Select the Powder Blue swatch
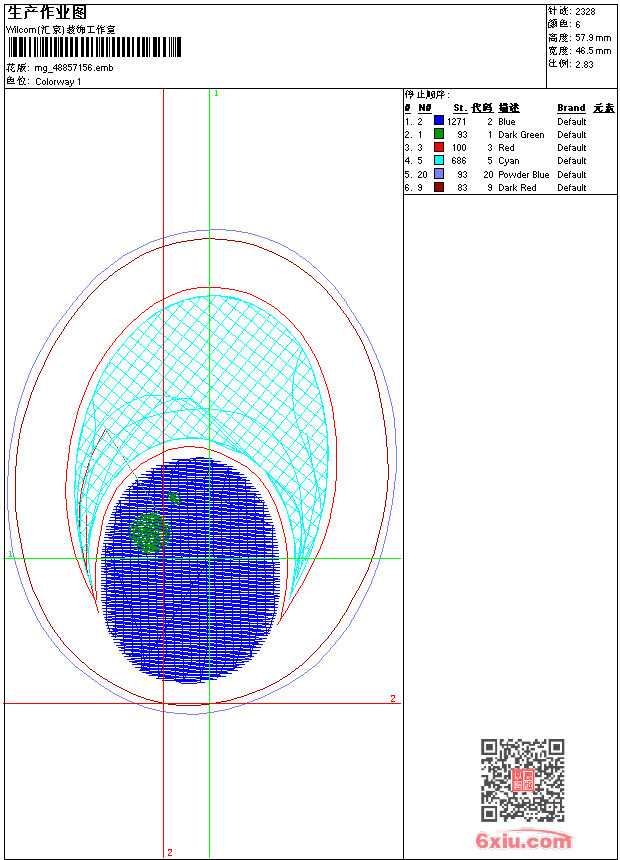This screenshot has width=620, height=860. 439,174
